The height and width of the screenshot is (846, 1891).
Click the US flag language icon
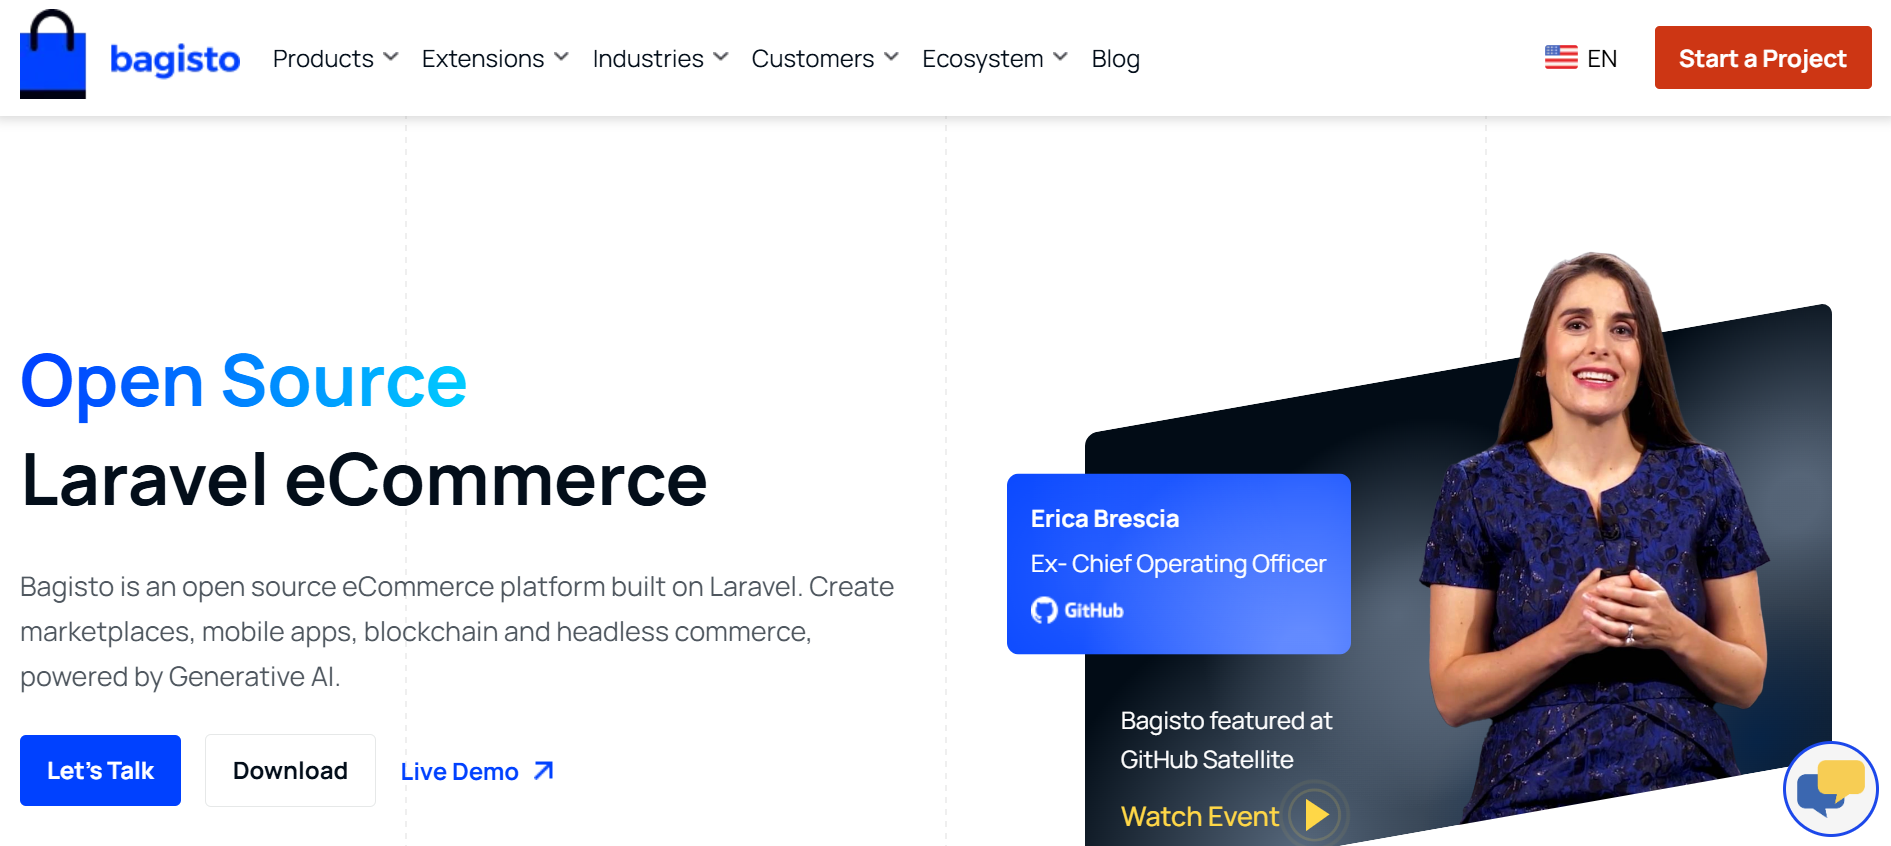tap(1561, 58)
